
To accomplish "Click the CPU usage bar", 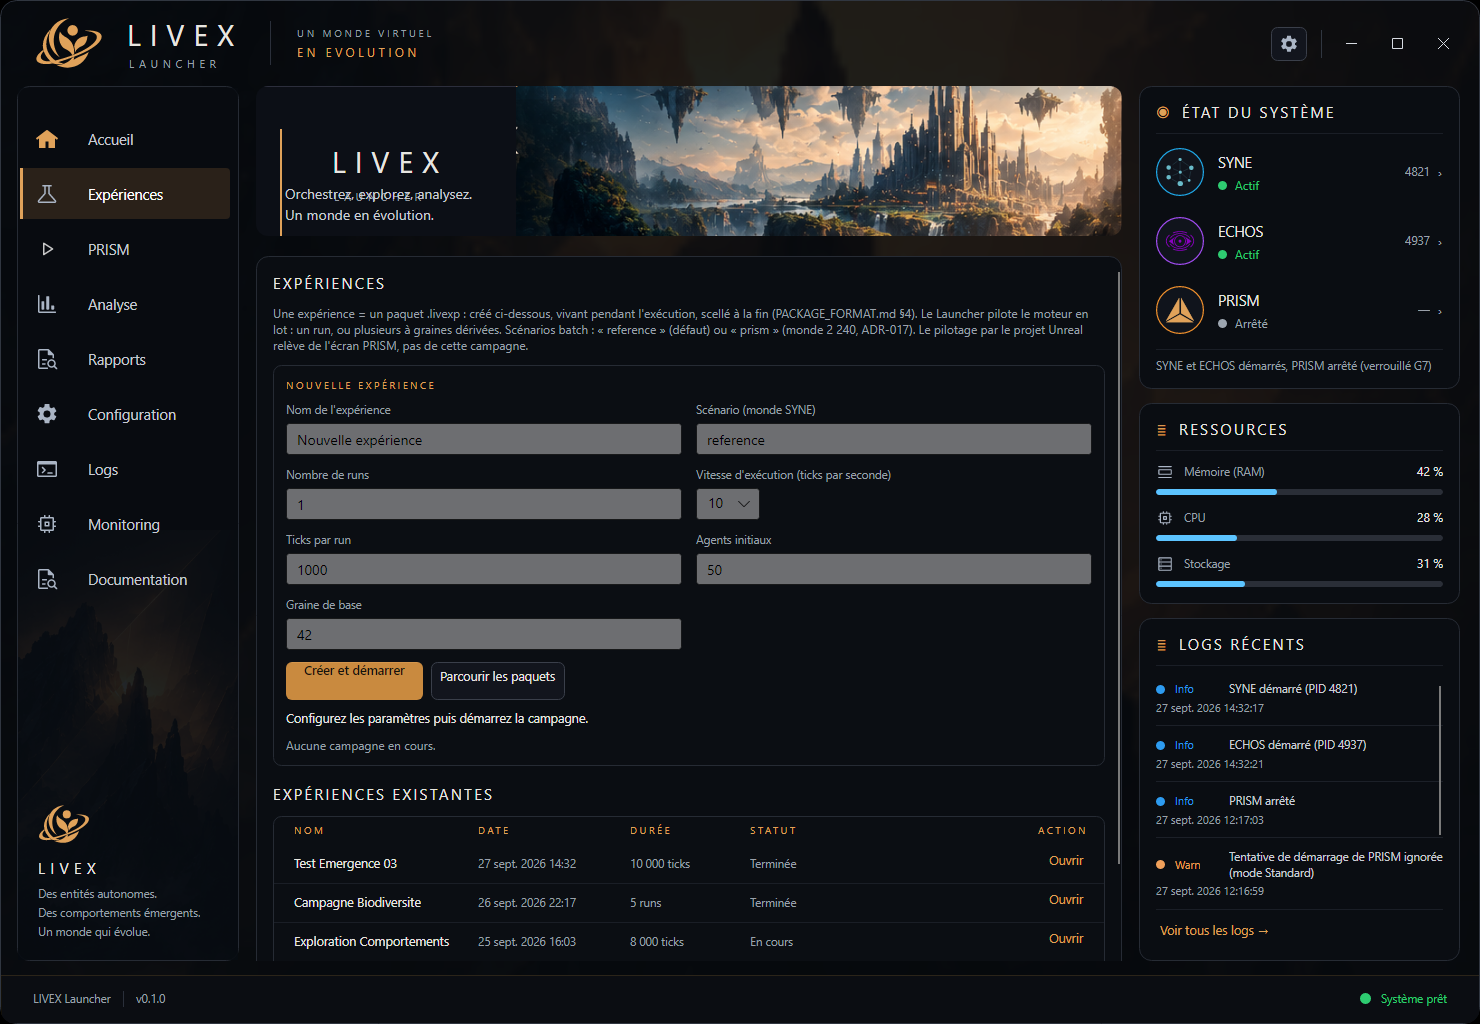I will [1299, 538].
